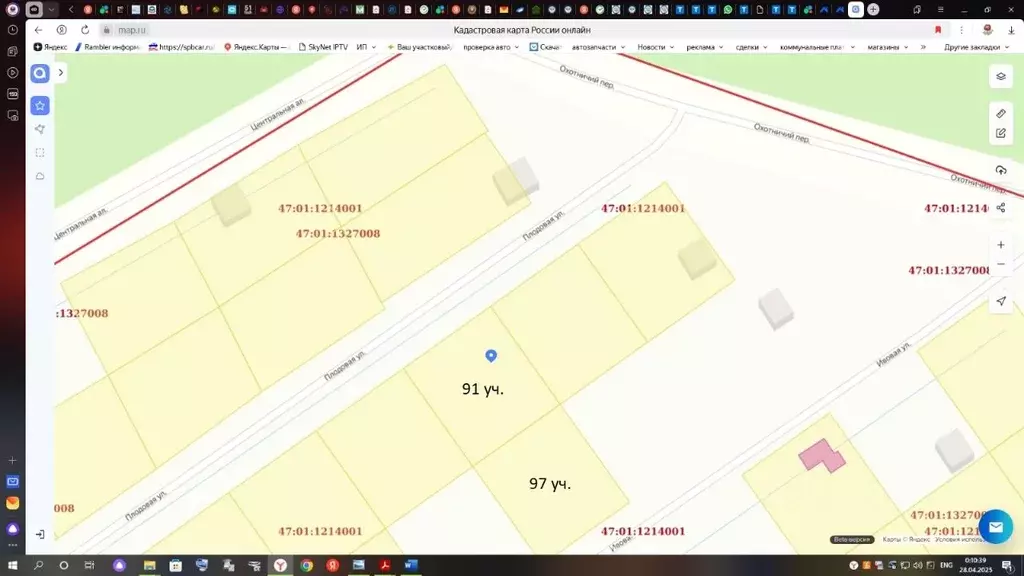This screenshot has width=1024, height=576.
Task: Open Yandex Browser in the taskbar
Action: pyautogui.click(x=280, y=565)
